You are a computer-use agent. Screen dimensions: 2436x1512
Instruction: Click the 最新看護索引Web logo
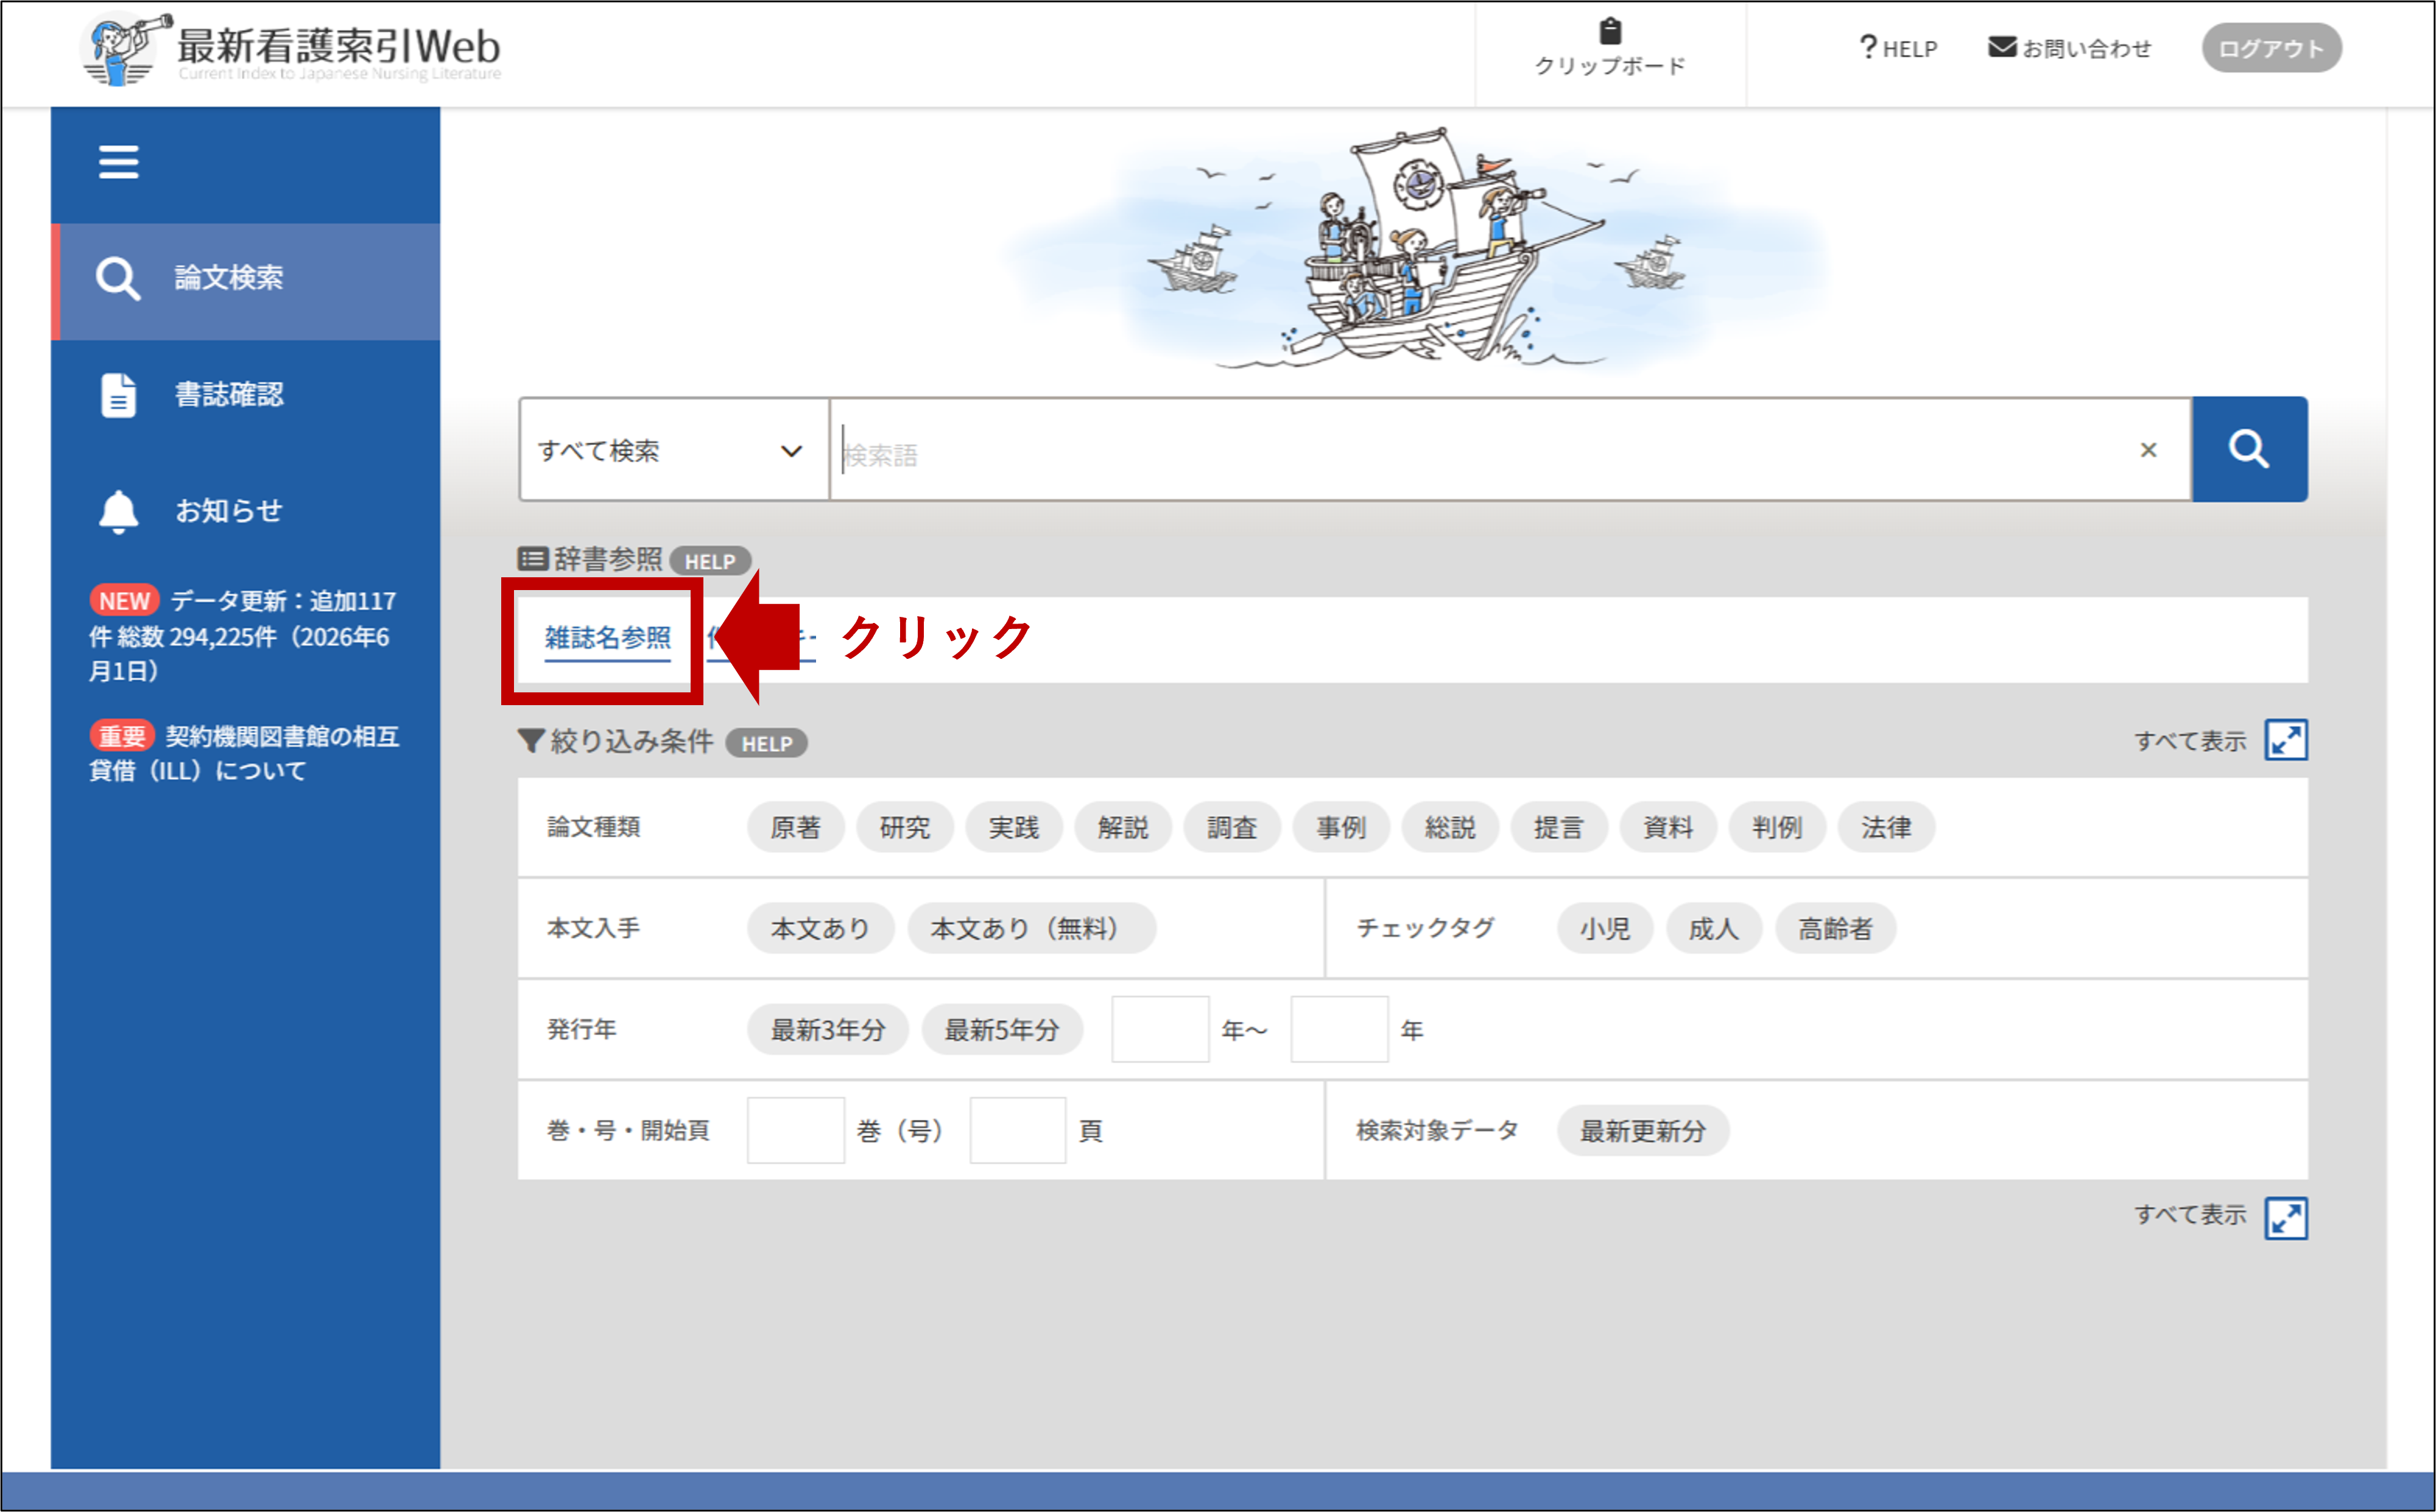coord(291,50)
